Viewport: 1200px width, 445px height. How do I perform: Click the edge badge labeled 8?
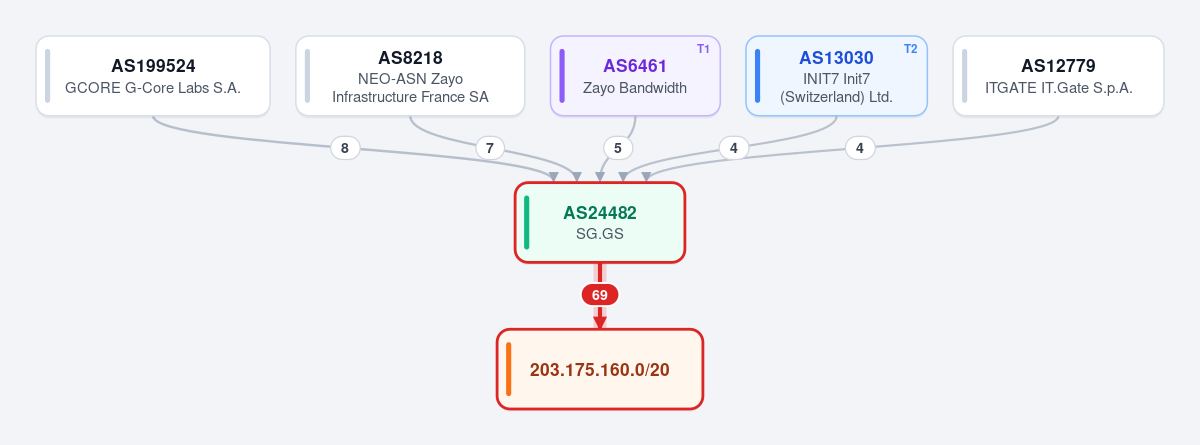coord(345,148)
